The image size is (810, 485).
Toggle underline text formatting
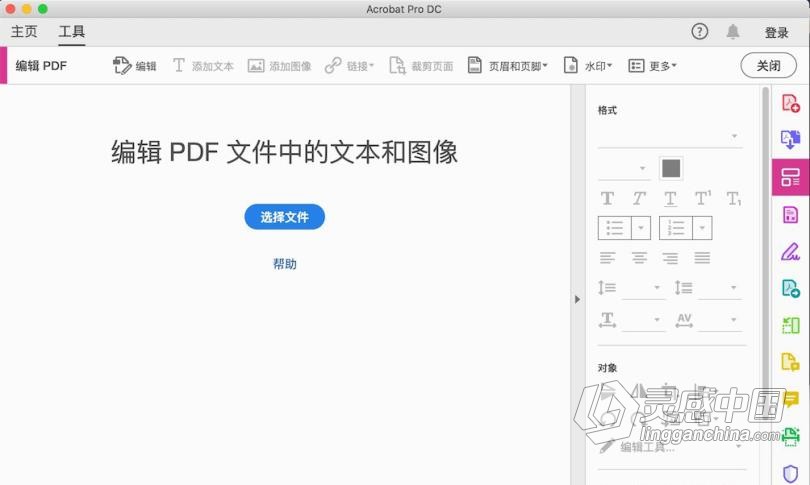[x=670, y=198]
